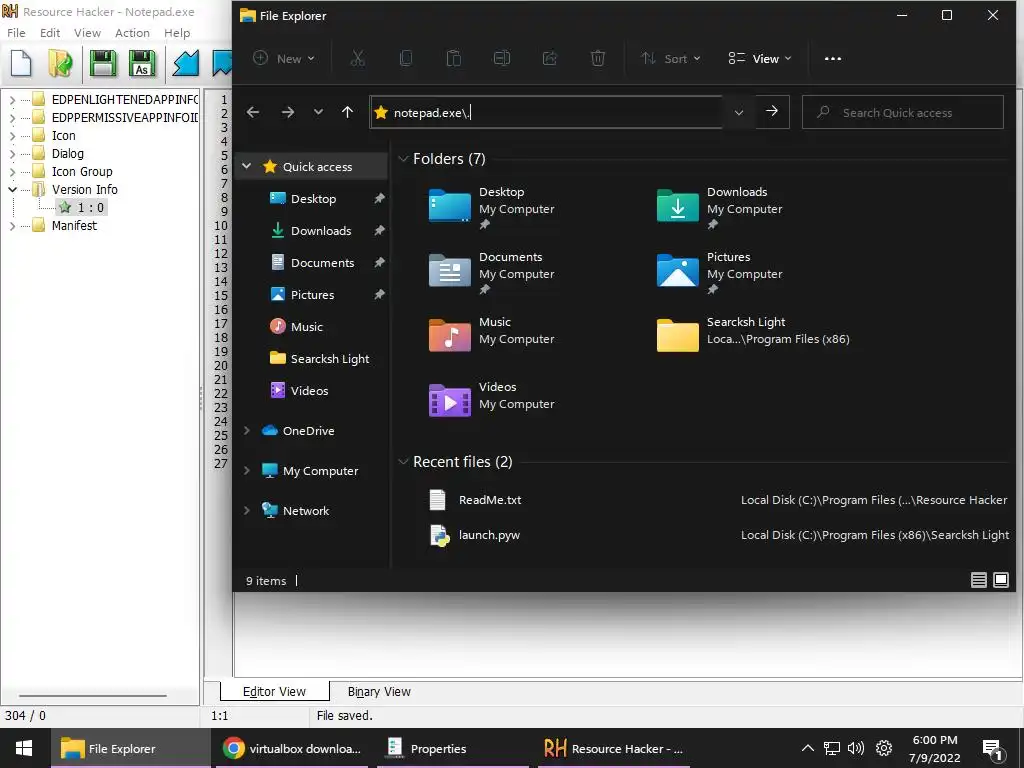
Task: Open the New dropdown in File Explorer
Action: tap(284, 58)
